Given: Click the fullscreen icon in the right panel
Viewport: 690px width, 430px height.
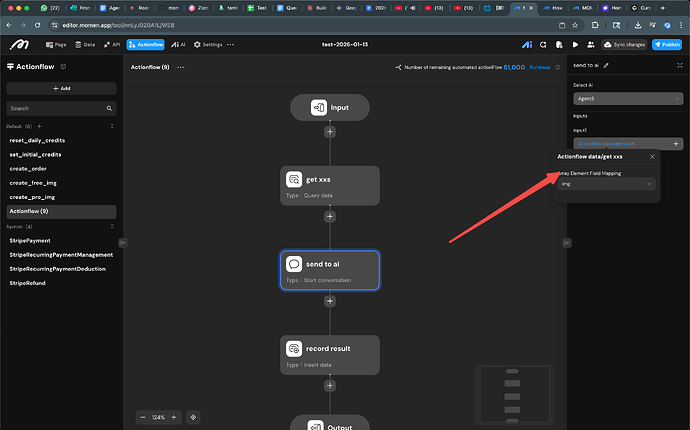Looking at the screenshot, I should point(680,65).
